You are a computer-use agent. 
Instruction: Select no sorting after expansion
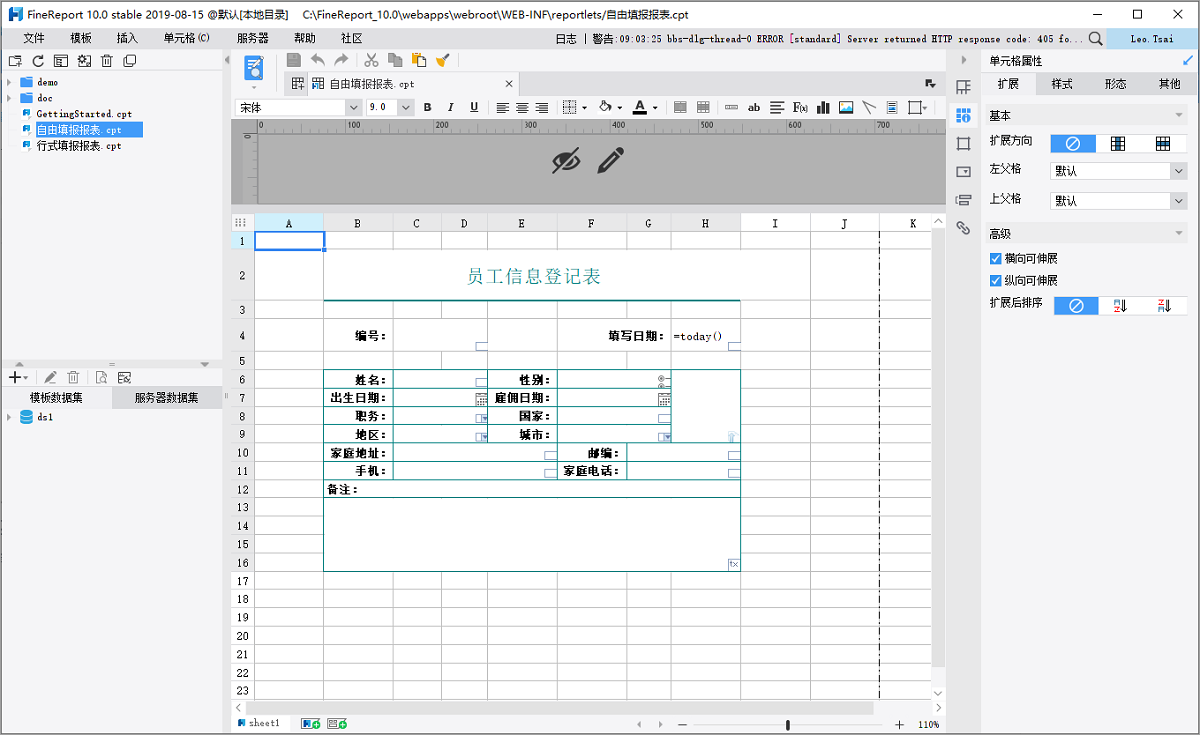(x=1076, y=306)
